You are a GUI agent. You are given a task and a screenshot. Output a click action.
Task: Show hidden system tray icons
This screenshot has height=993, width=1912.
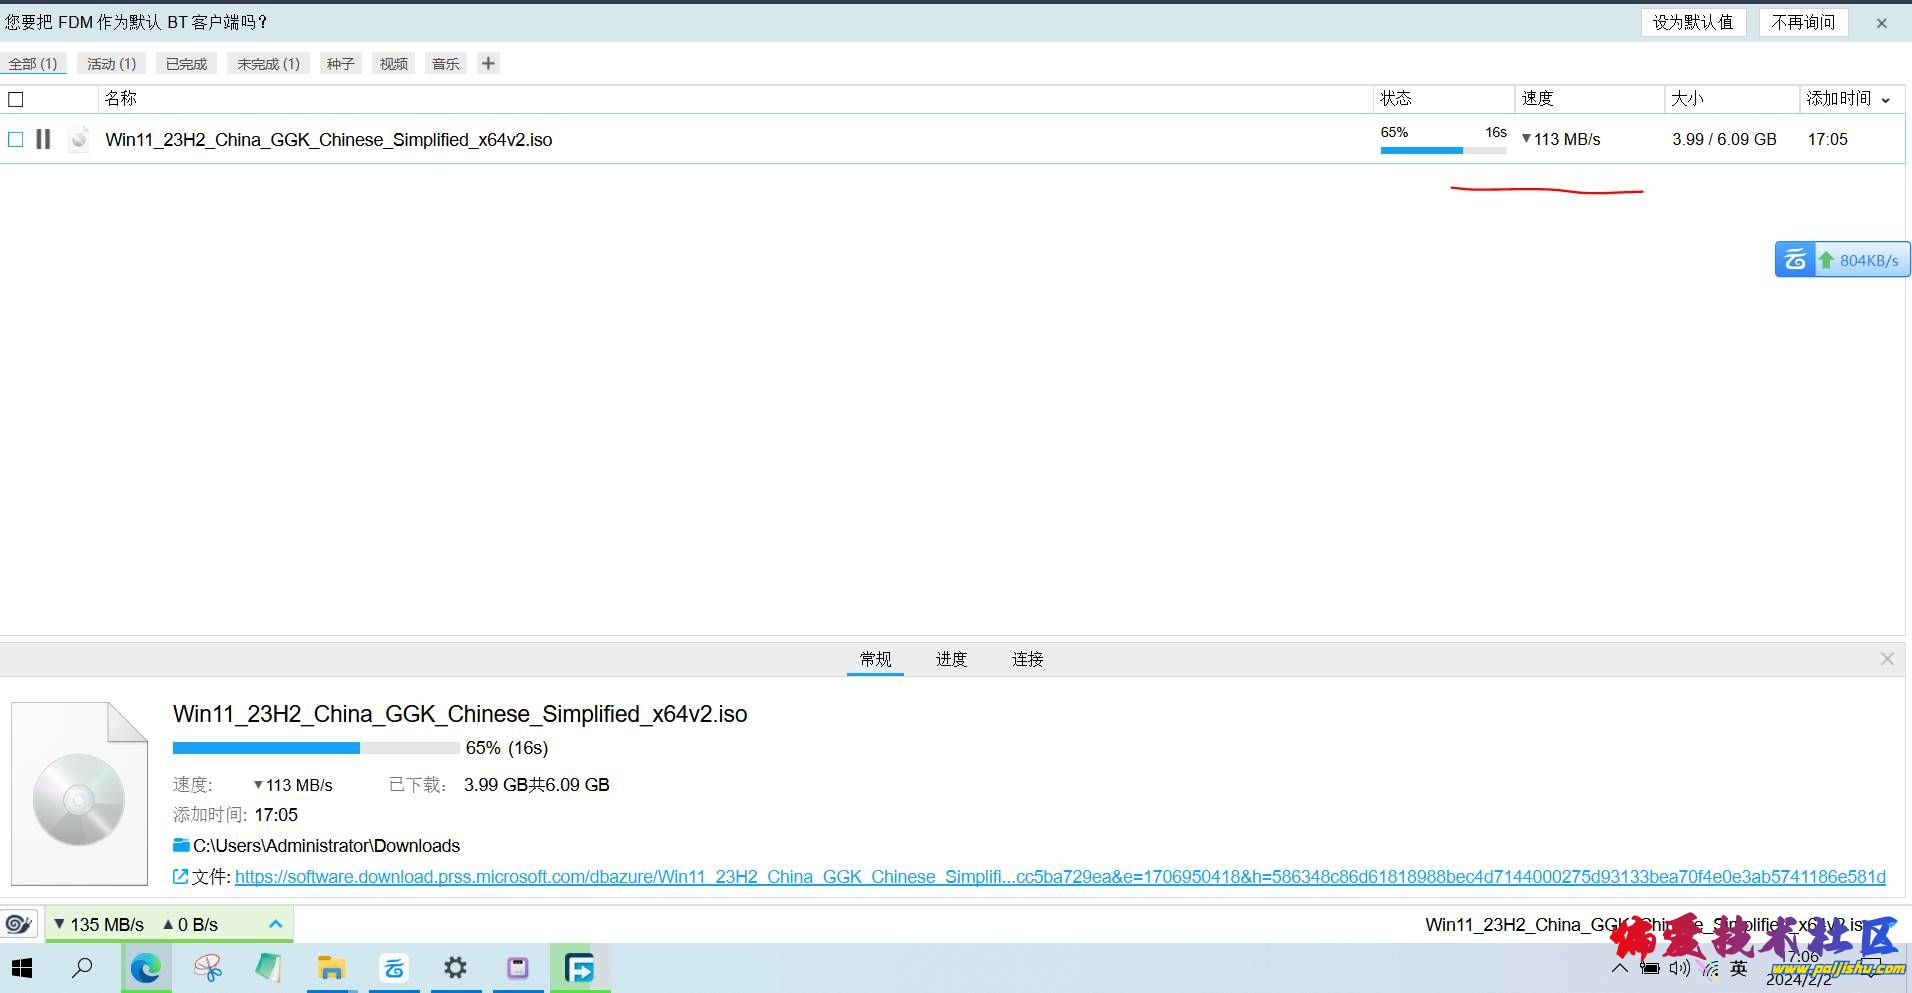pyautogui.click(x=1619, y=968)
